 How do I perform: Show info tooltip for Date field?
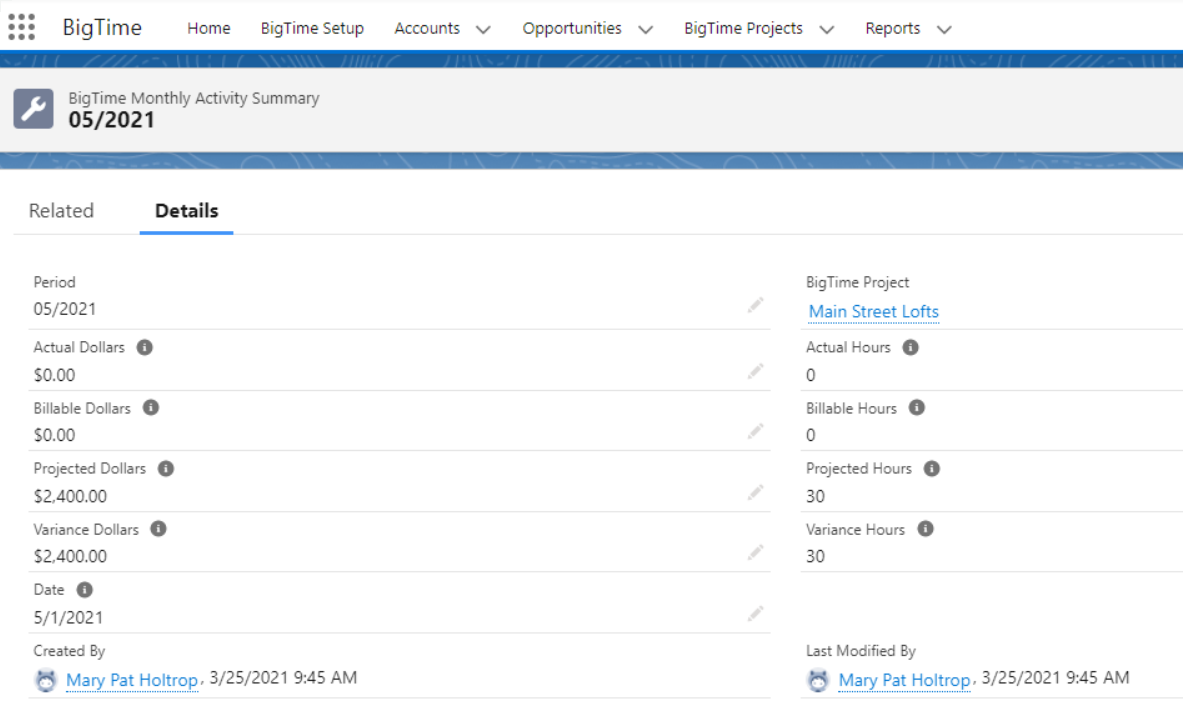tap(84, 590)
